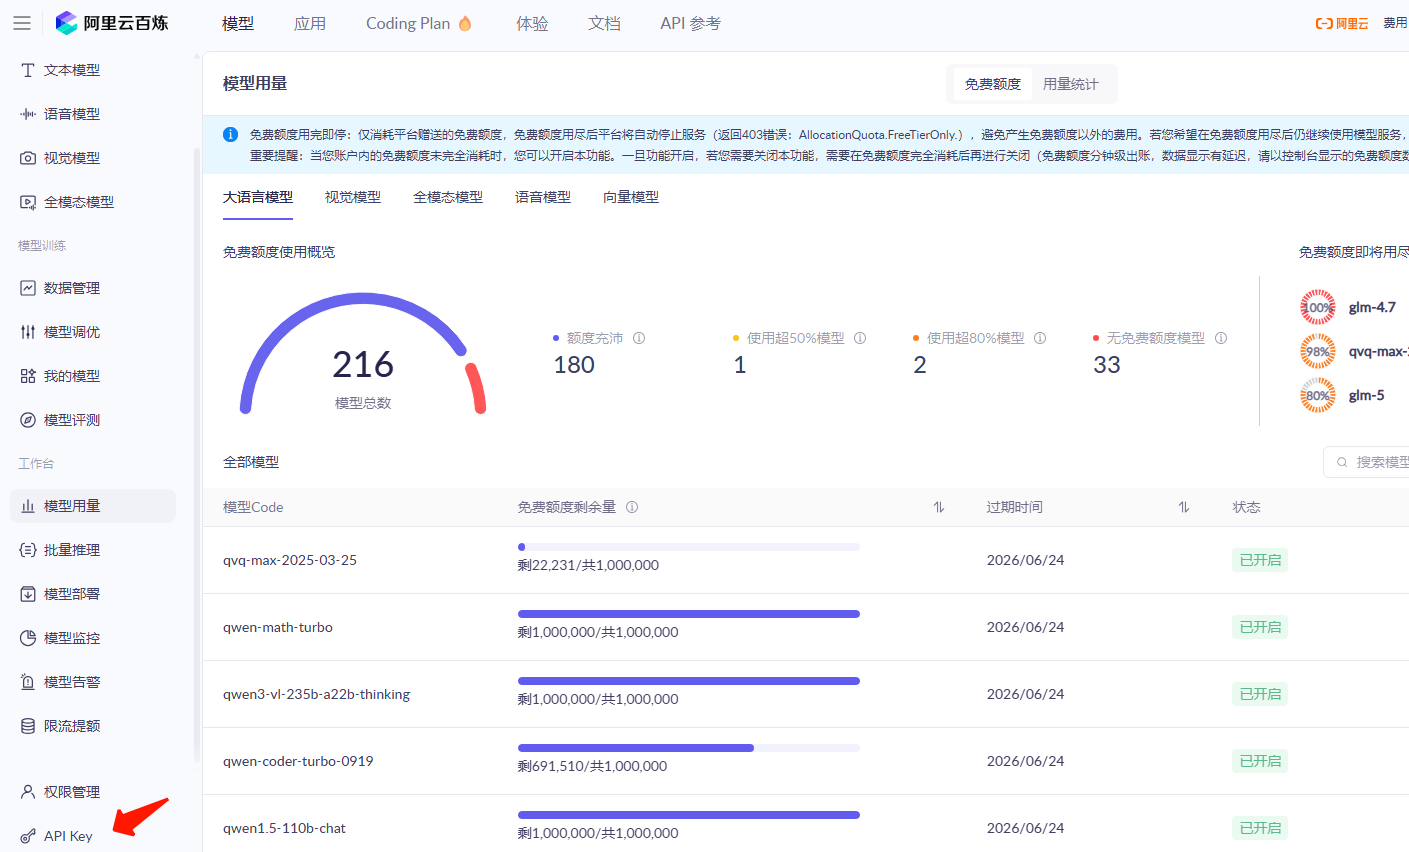Click the 视觉模型 camera icon
1409x852 pixels.
click(x=28, y=158)
